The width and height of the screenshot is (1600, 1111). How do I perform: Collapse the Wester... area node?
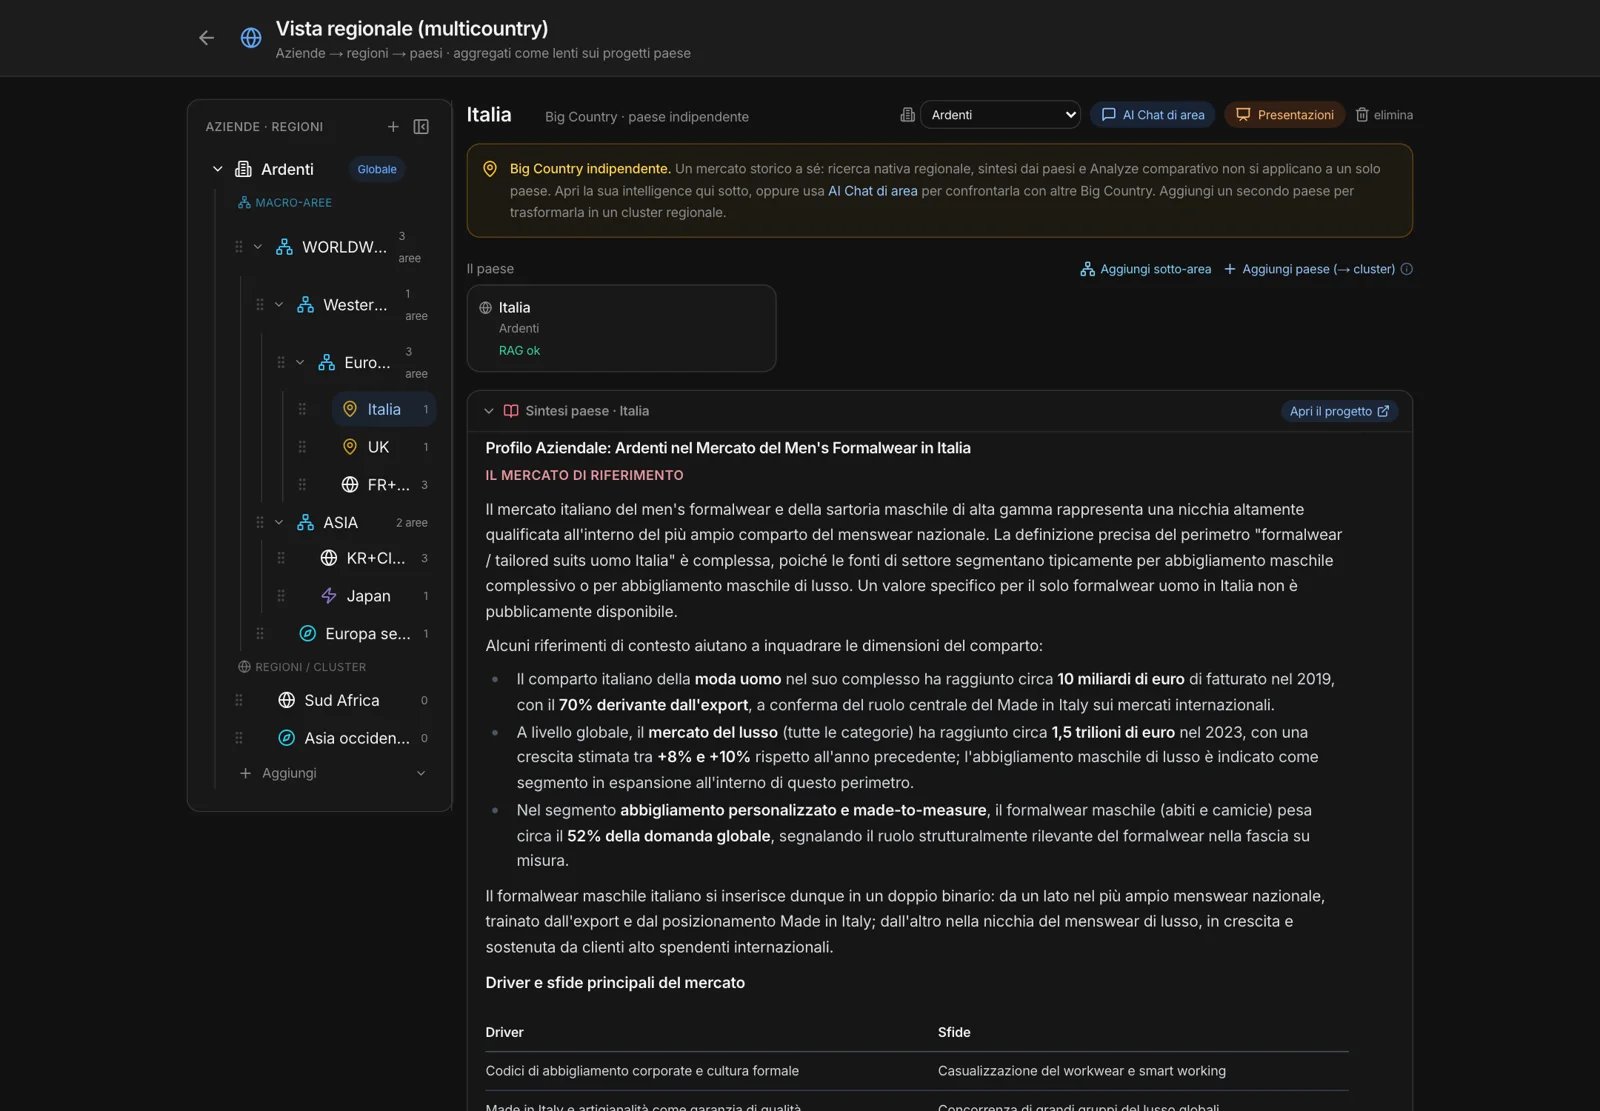click(279, 305)
